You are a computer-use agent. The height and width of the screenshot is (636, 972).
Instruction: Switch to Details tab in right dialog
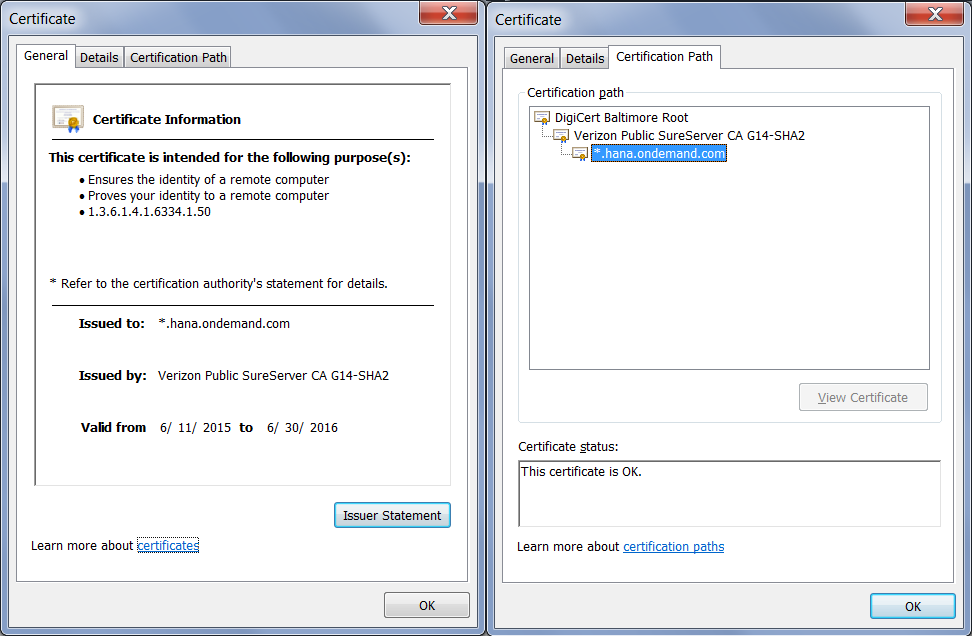585,59
